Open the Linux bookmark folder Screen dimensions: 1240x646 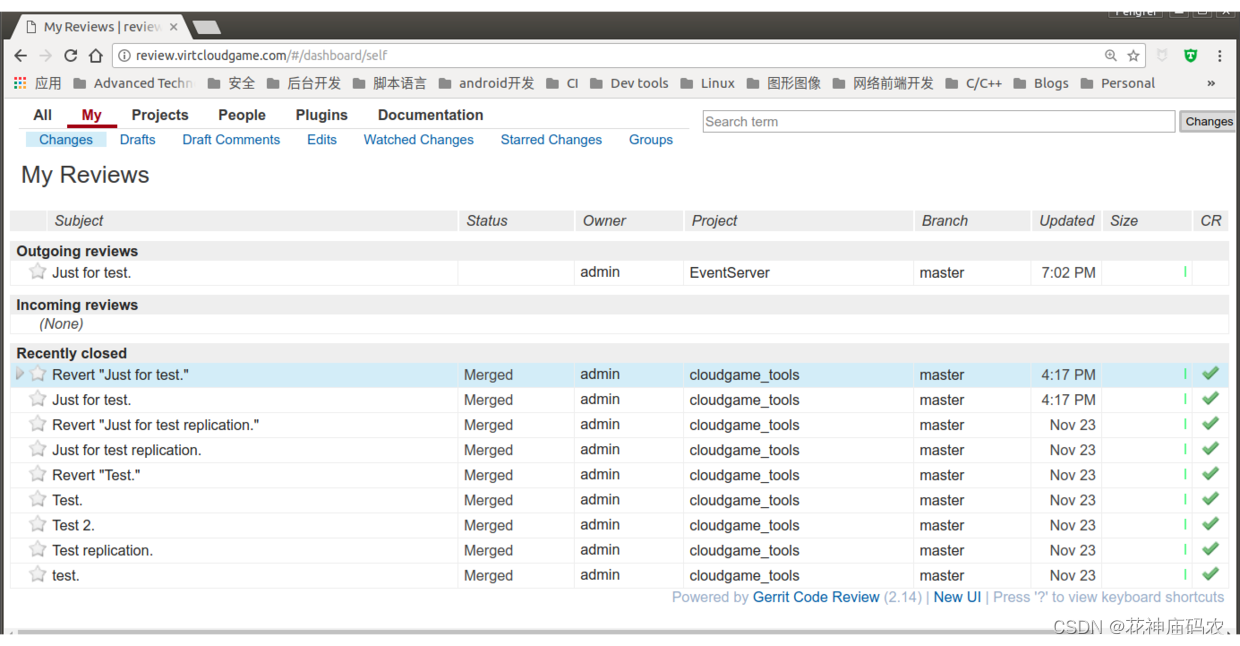click(707, 83)
